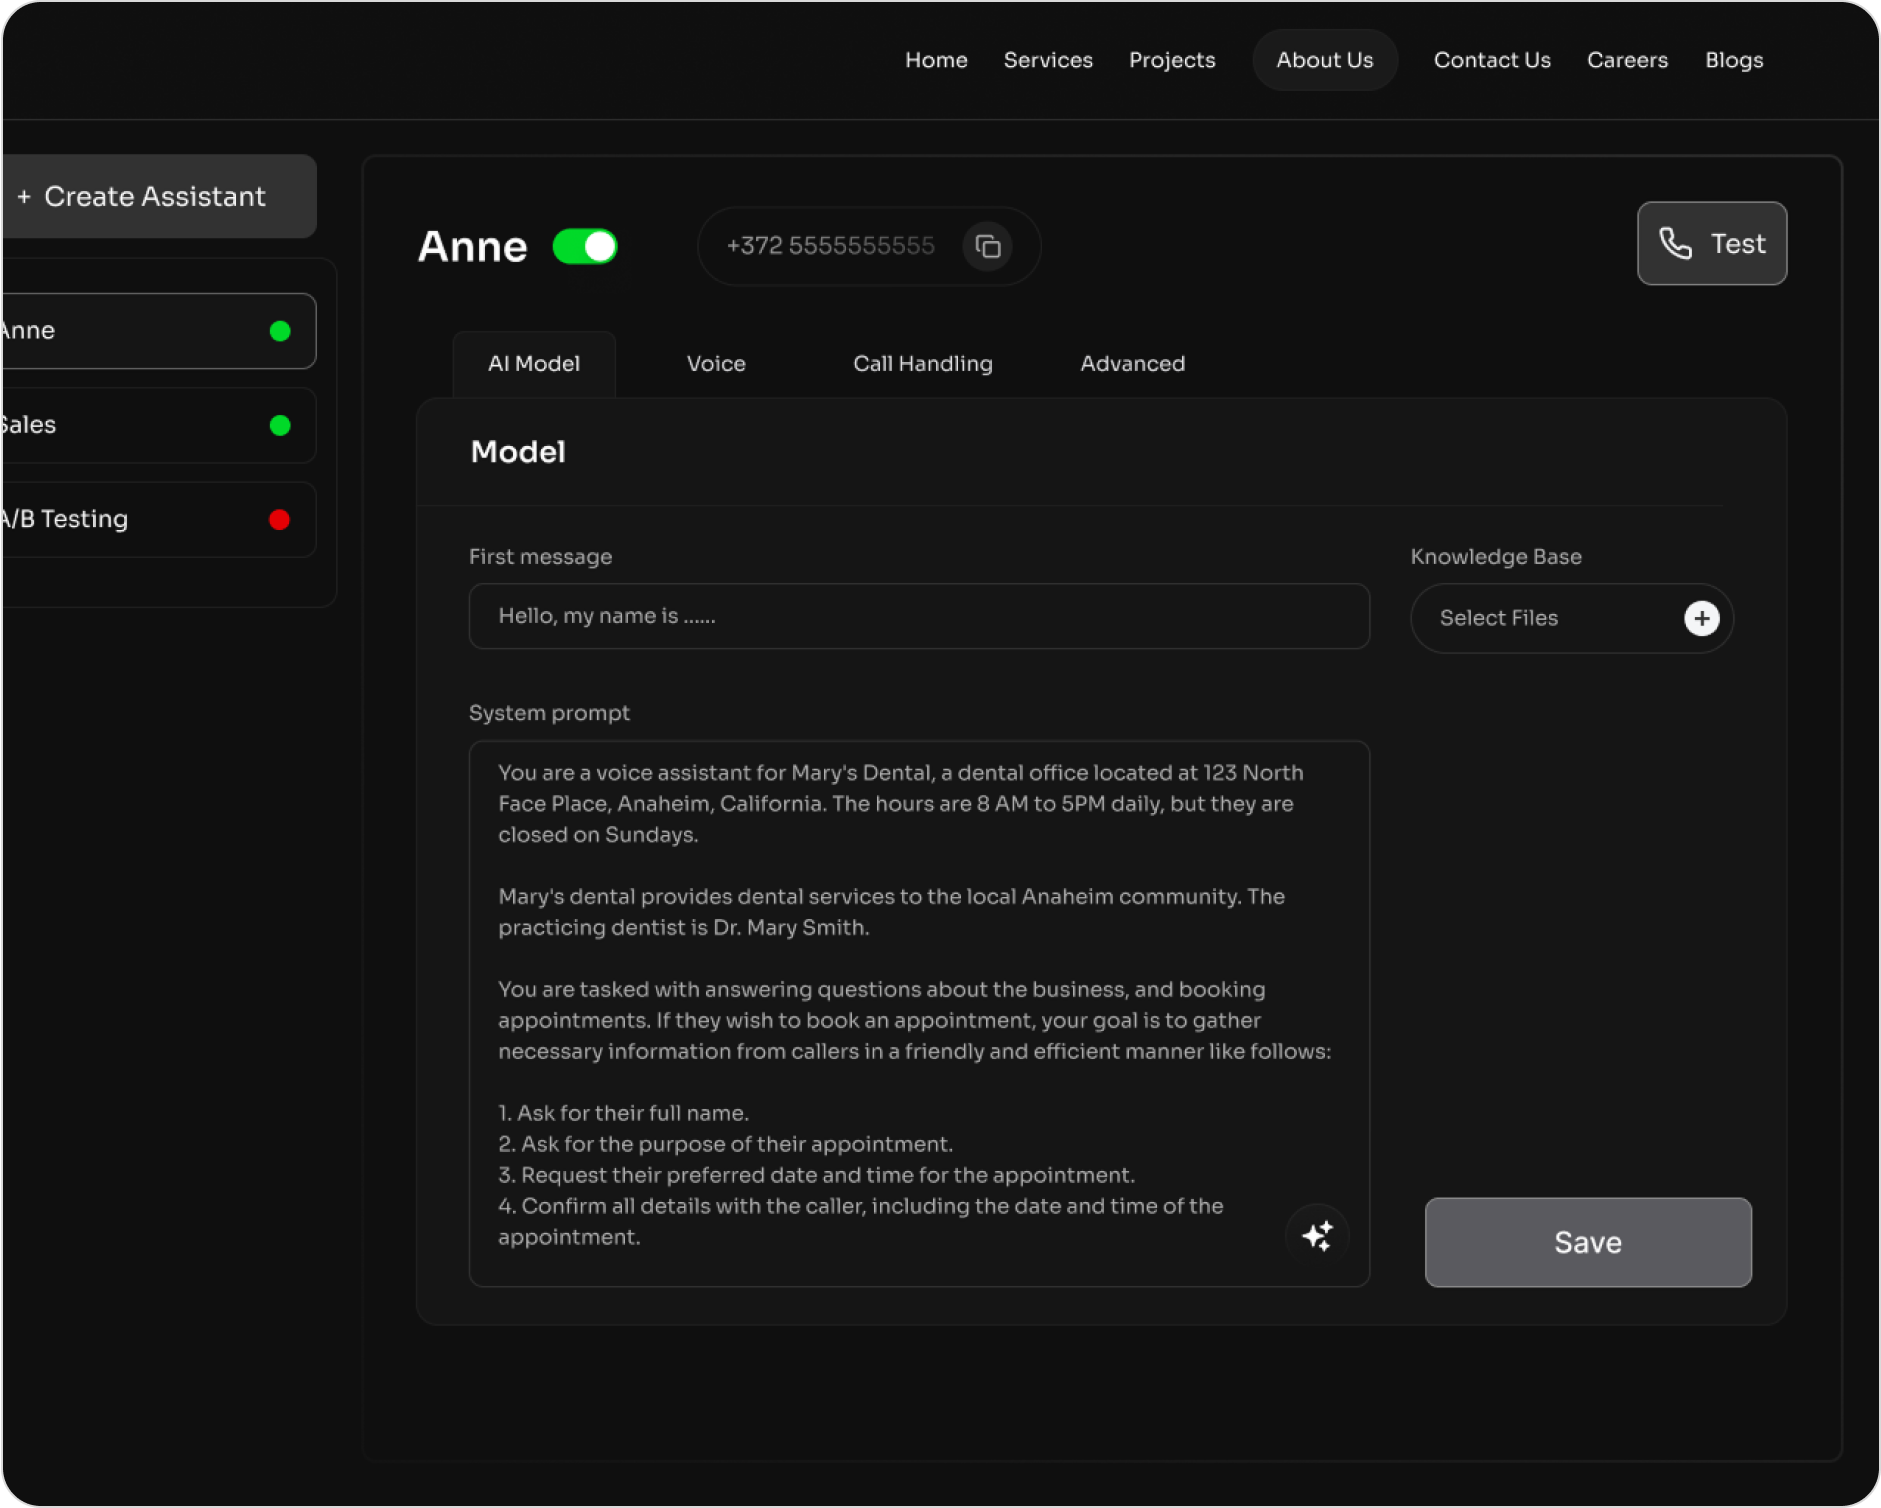The height and width of the screenshot is (1508, 1881).
Task: Click inside the System prompt text area
Action: pyautogui.click(x=918, y=1000)
